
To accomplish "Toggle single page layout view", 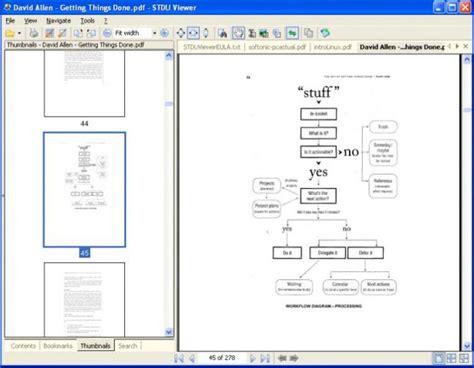I will pos(438,358).
